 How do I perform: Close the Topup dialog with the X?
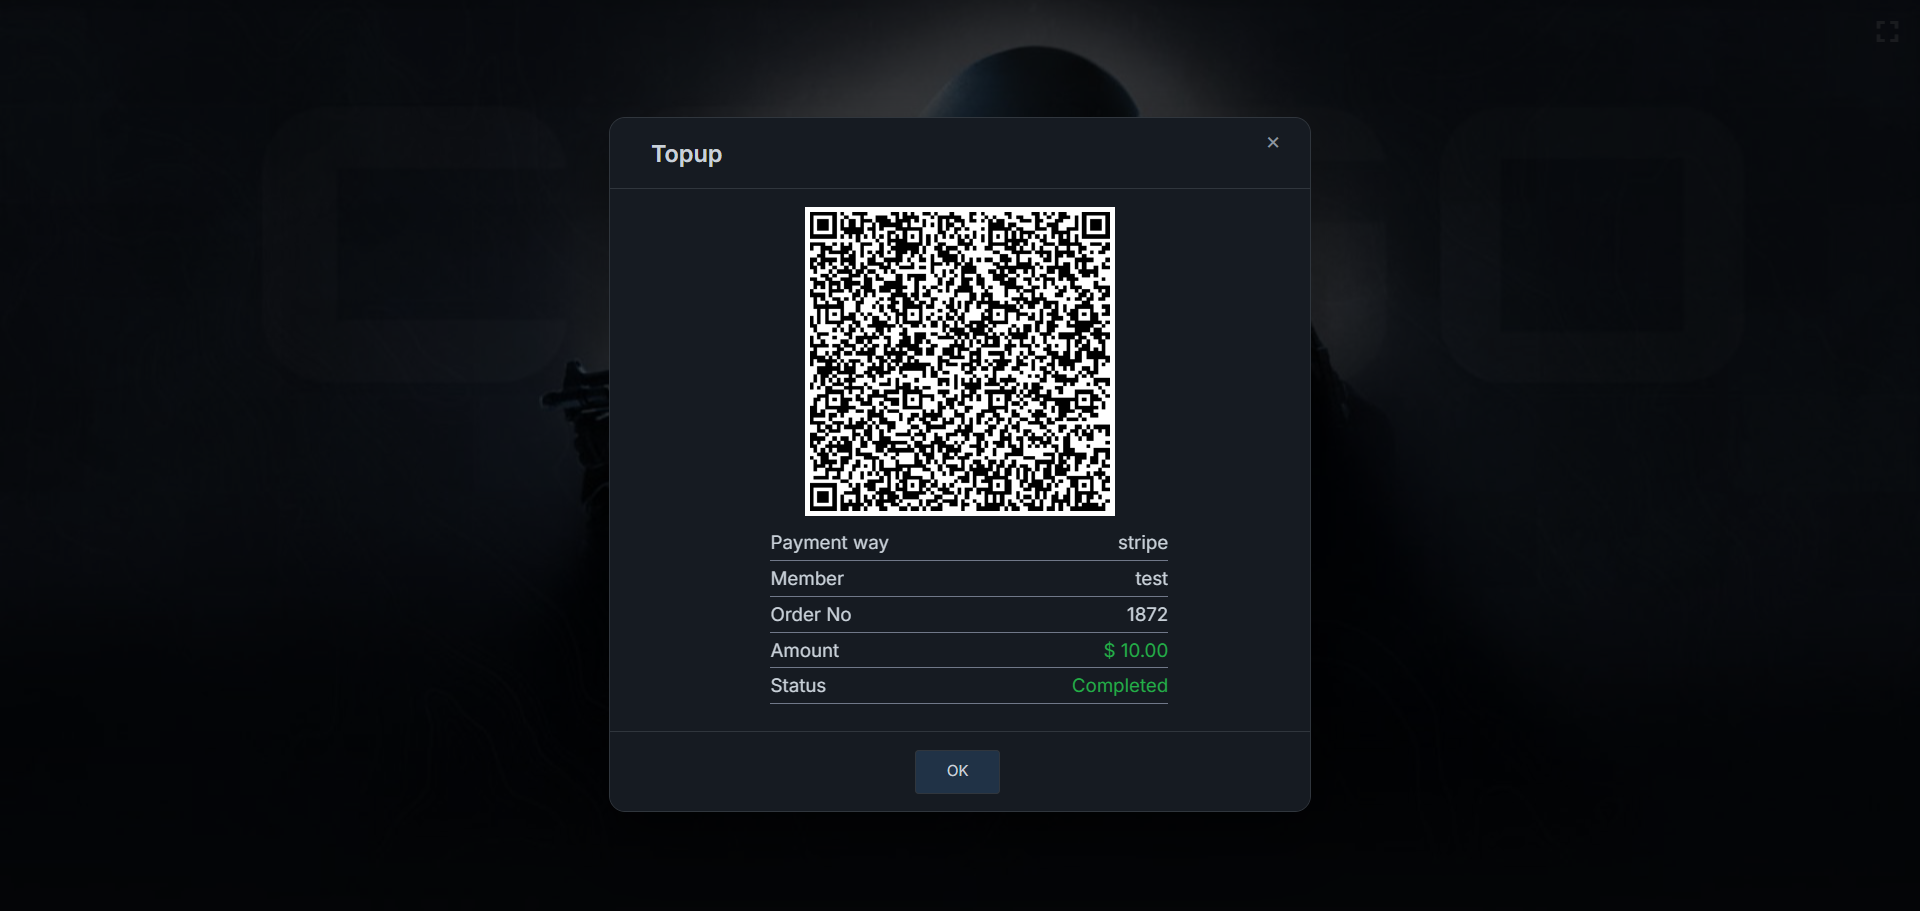[1273, 143]
